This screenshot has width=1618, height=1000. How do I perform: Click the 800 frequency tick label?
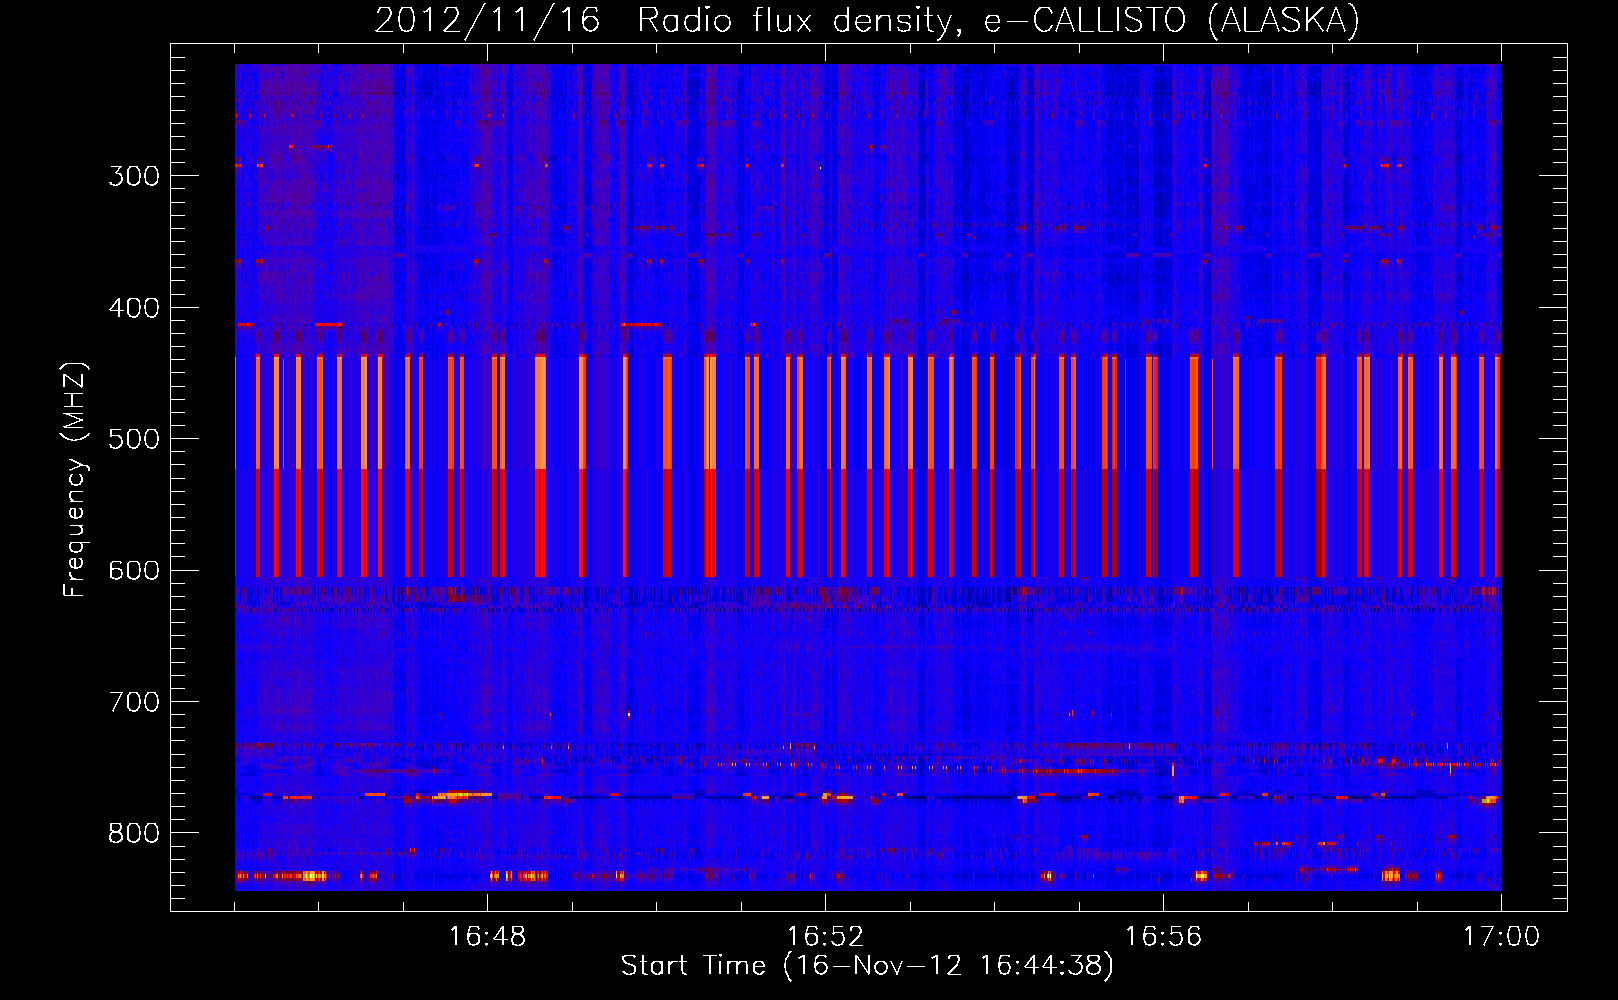point(134,834)
